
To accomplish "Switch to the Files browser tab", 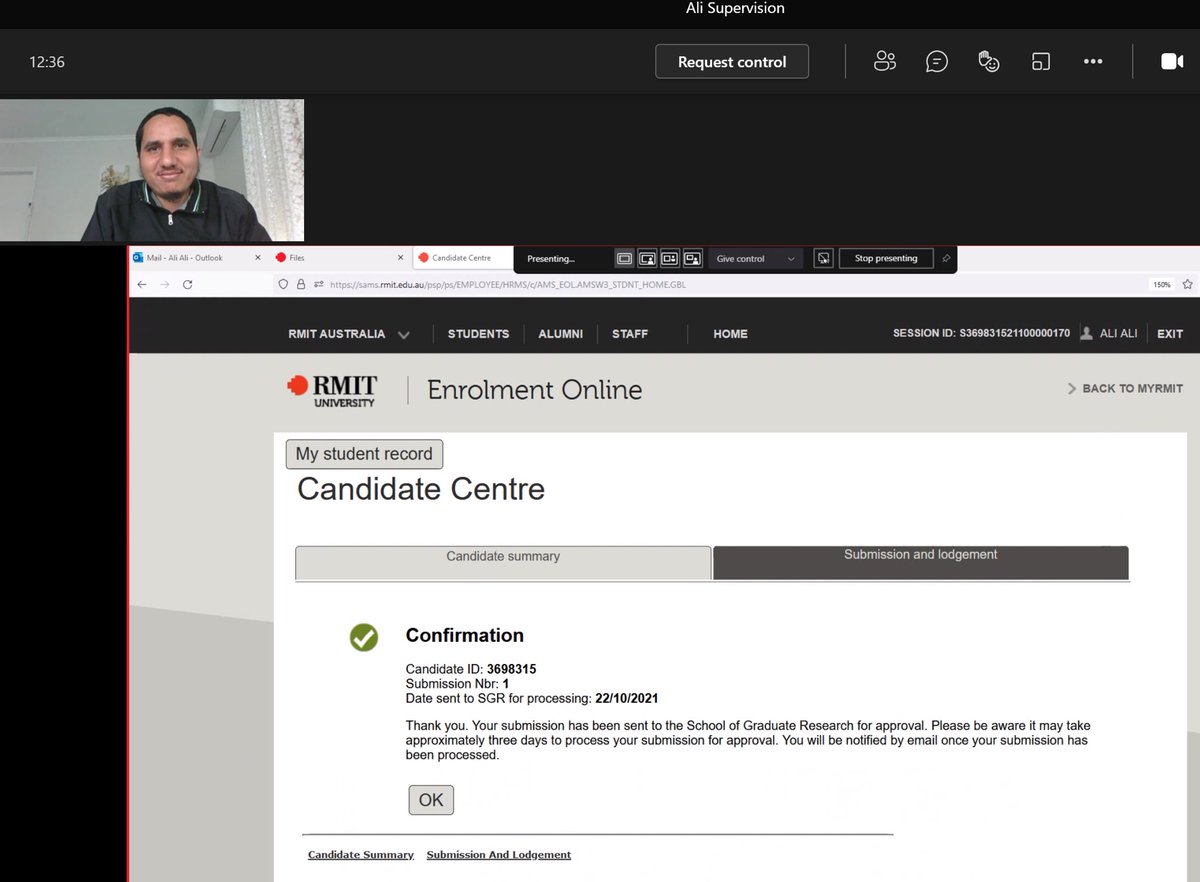I will 297,258.
